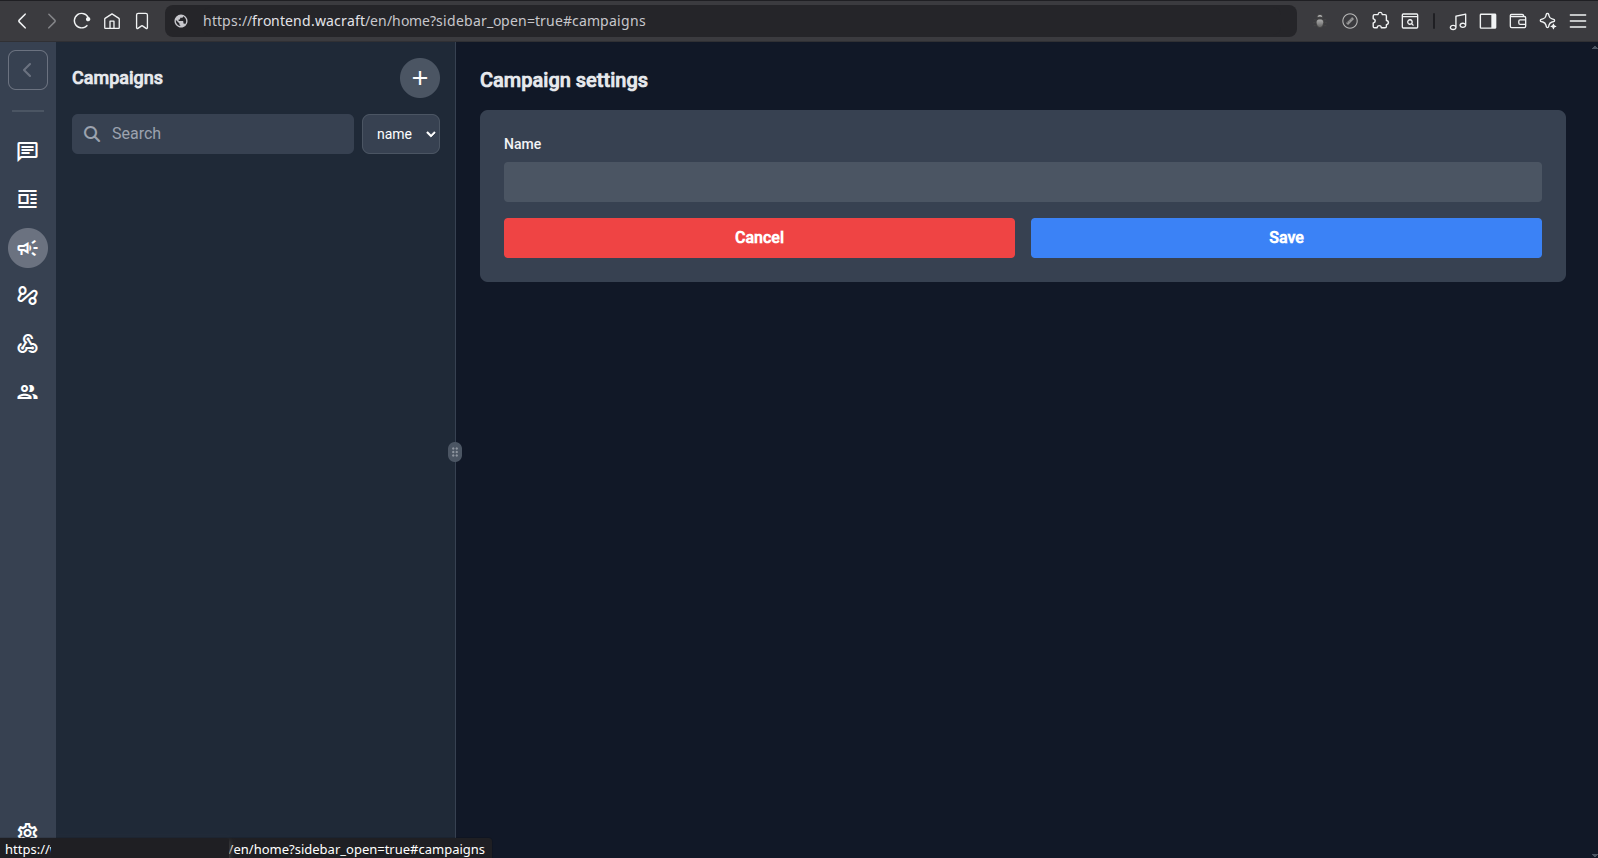Open the templates sidebar icon

28,199
